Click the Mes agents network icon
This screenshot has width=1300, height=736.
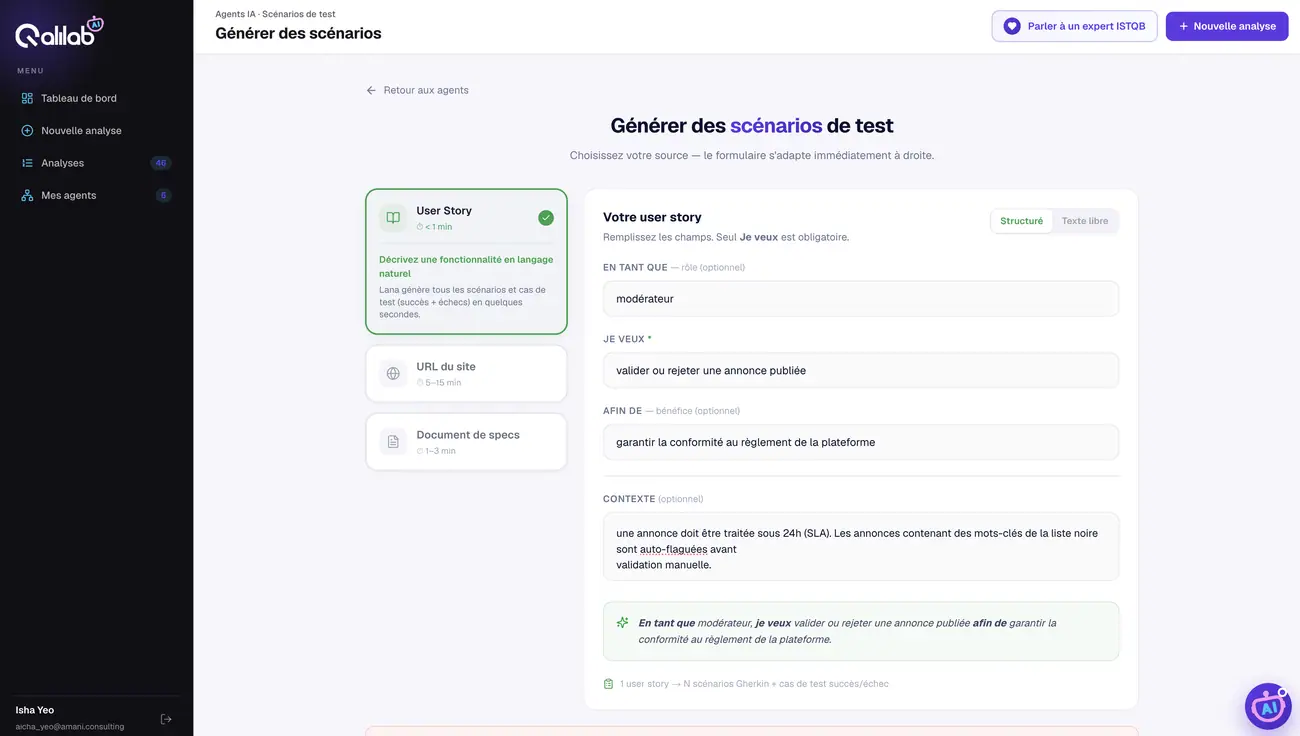[27, 195]
